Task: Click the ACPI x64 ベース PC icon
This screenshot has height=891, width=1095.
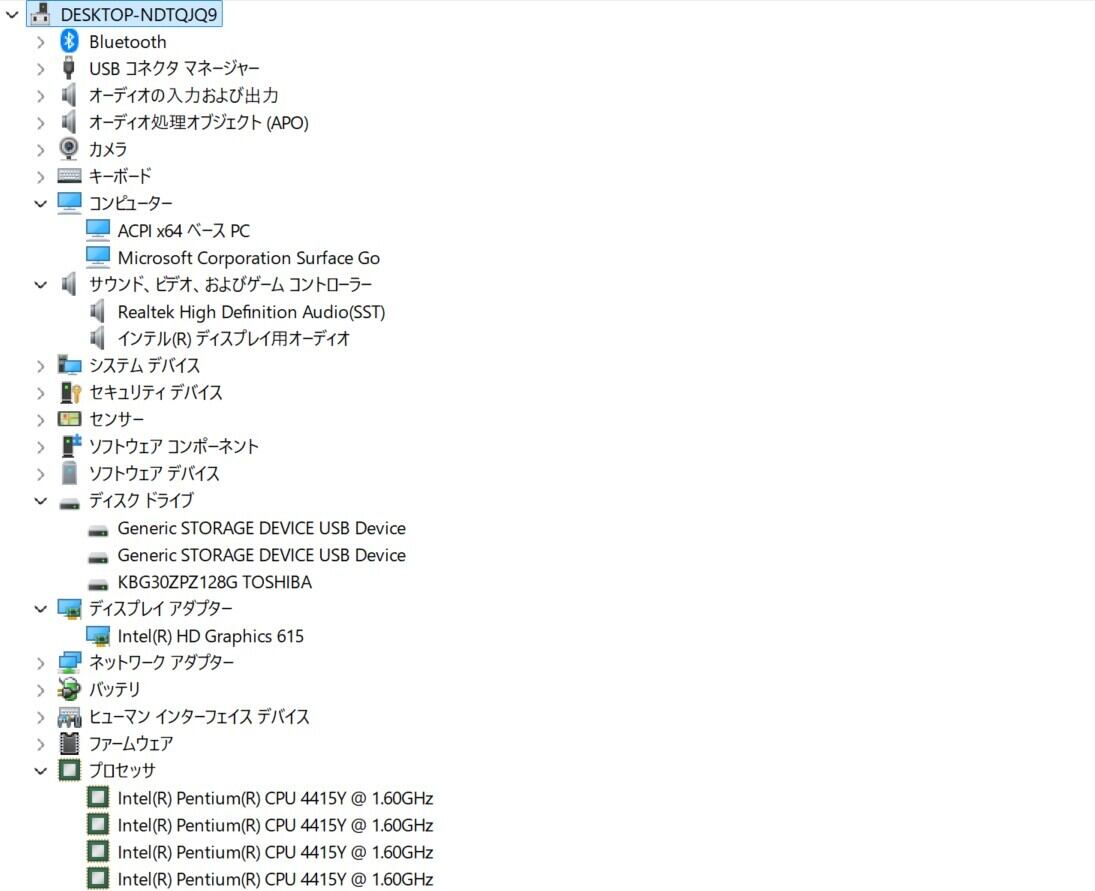Action: tap(98, 230)
